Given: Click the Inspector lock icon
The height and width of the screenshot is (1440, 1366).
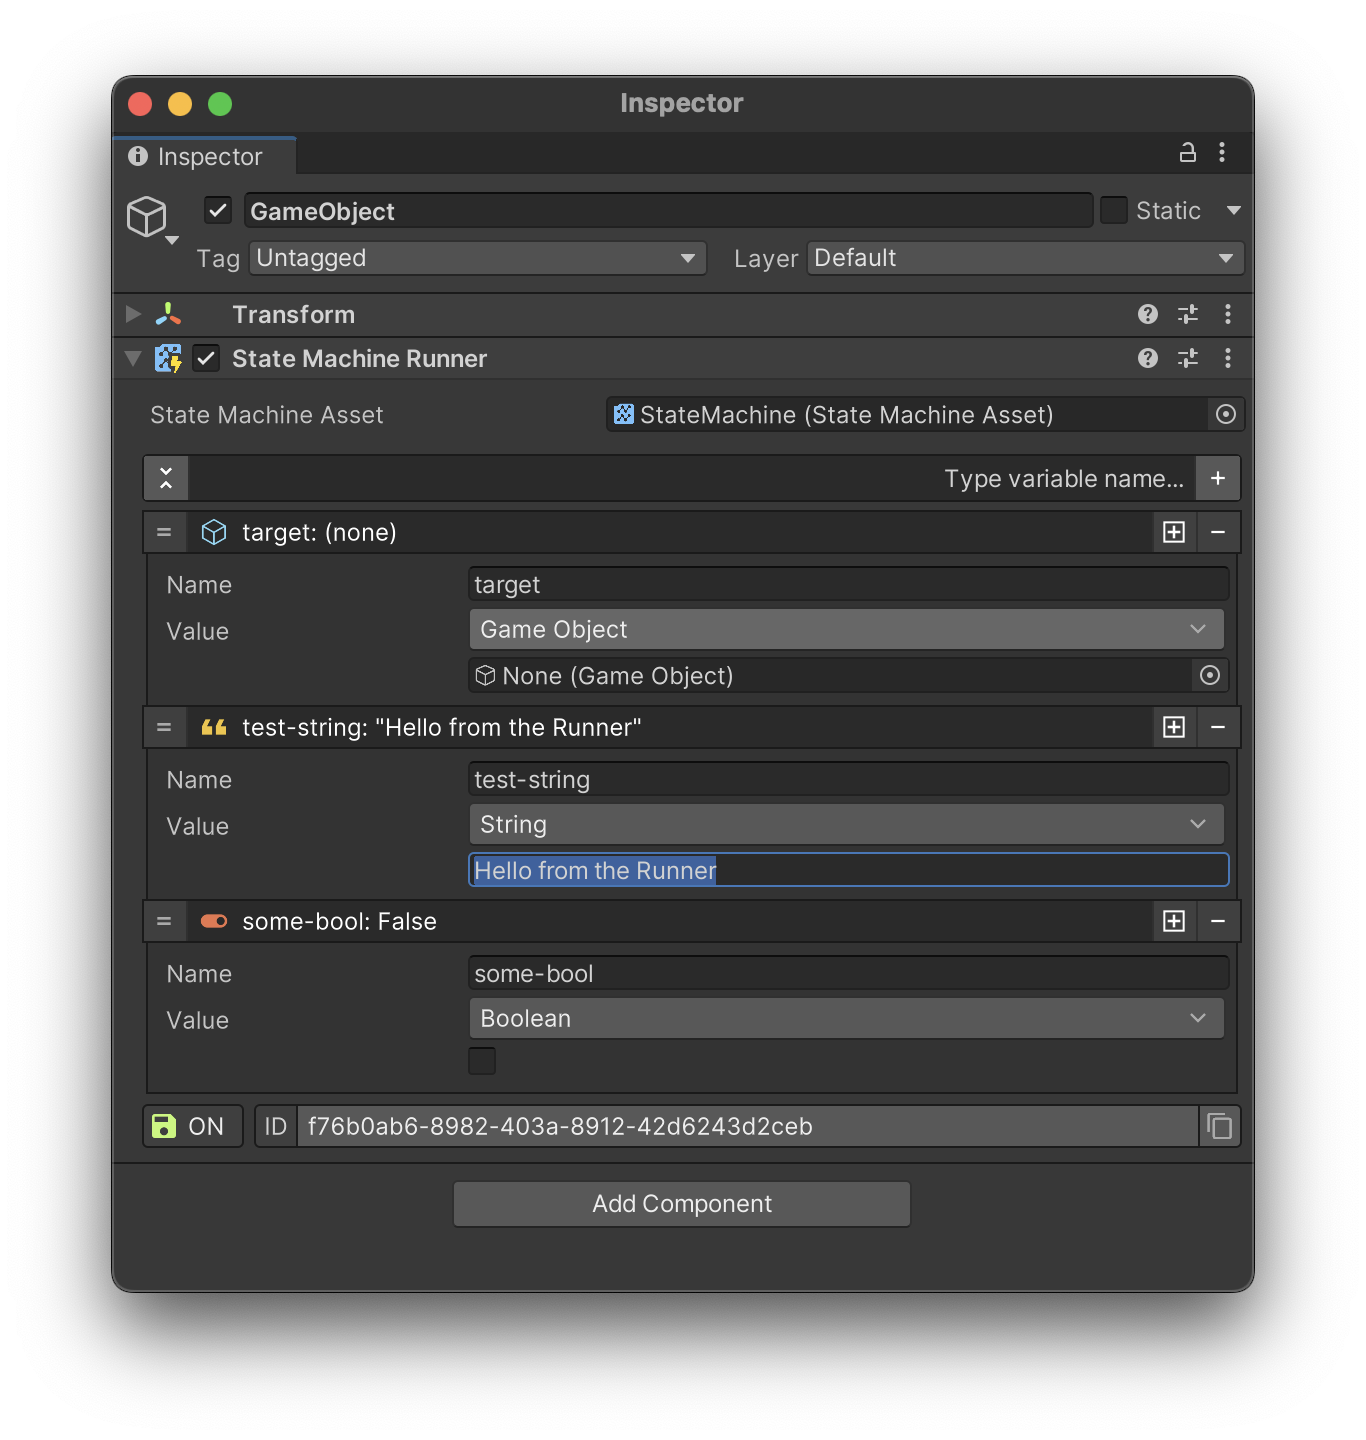Looking at the screenshot, I should click(x=1187, y=153).
